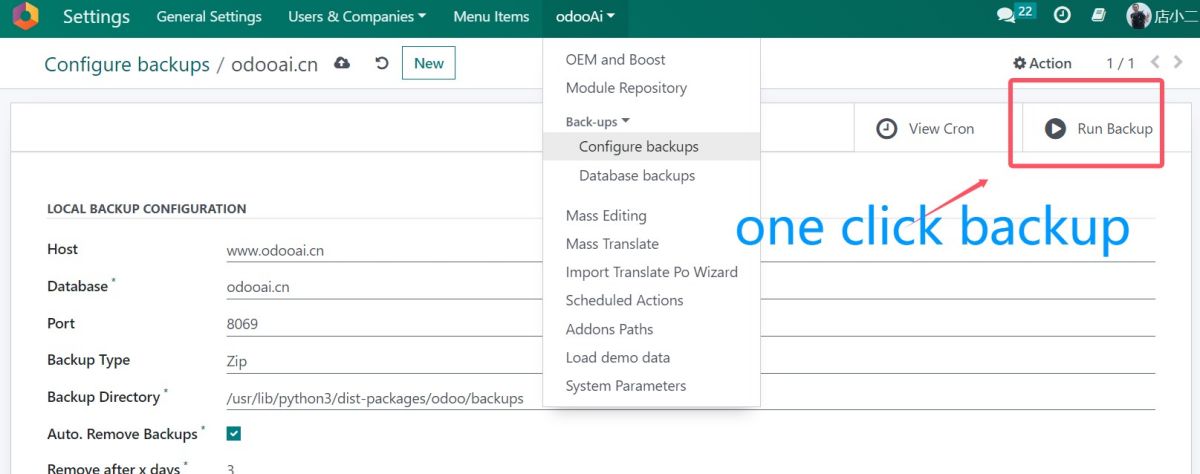Select Database backups menu entry
This screenshot has height=474, width=1200.
pos(636,176)
